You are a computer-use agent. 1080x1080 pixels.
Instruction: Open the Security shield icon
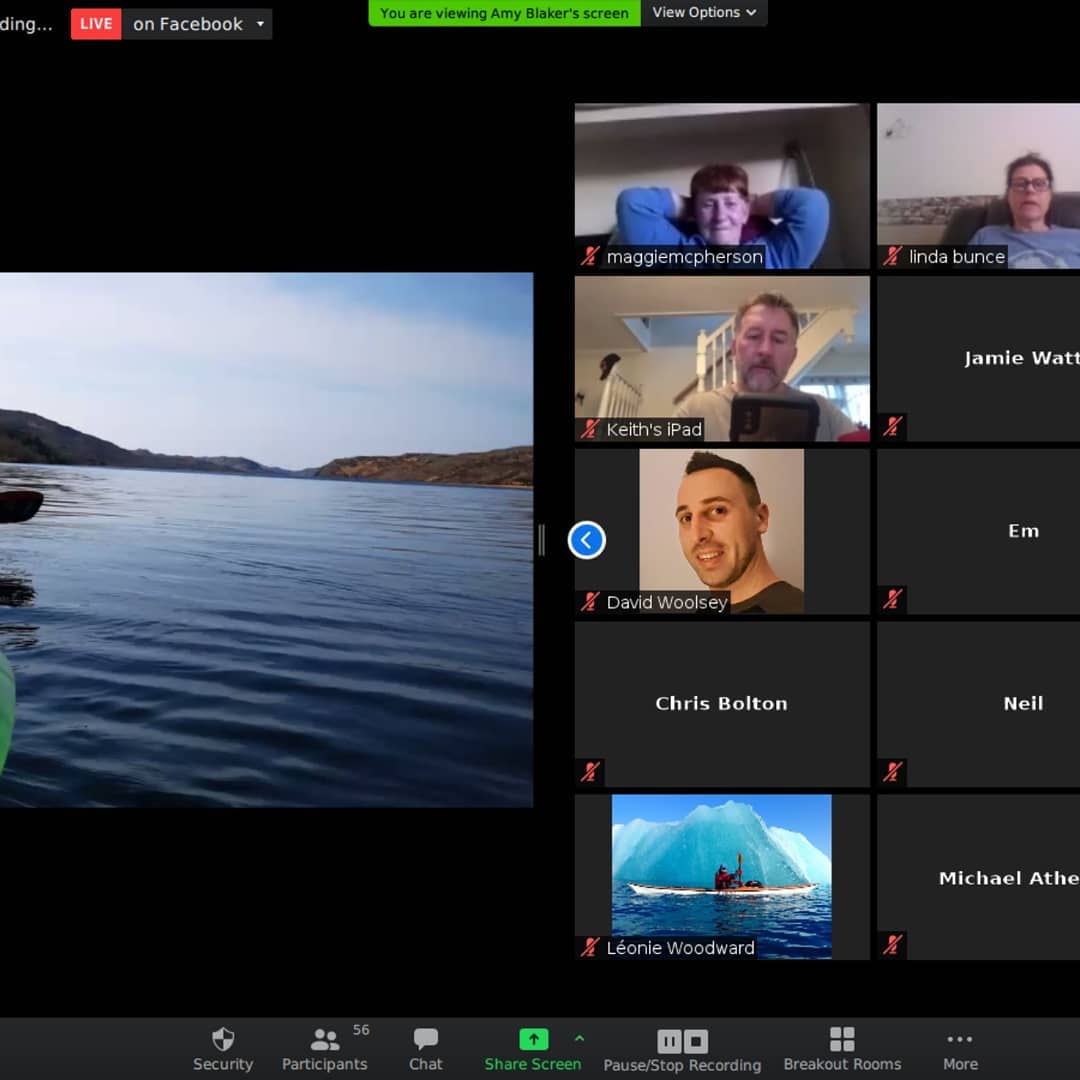223,1040
